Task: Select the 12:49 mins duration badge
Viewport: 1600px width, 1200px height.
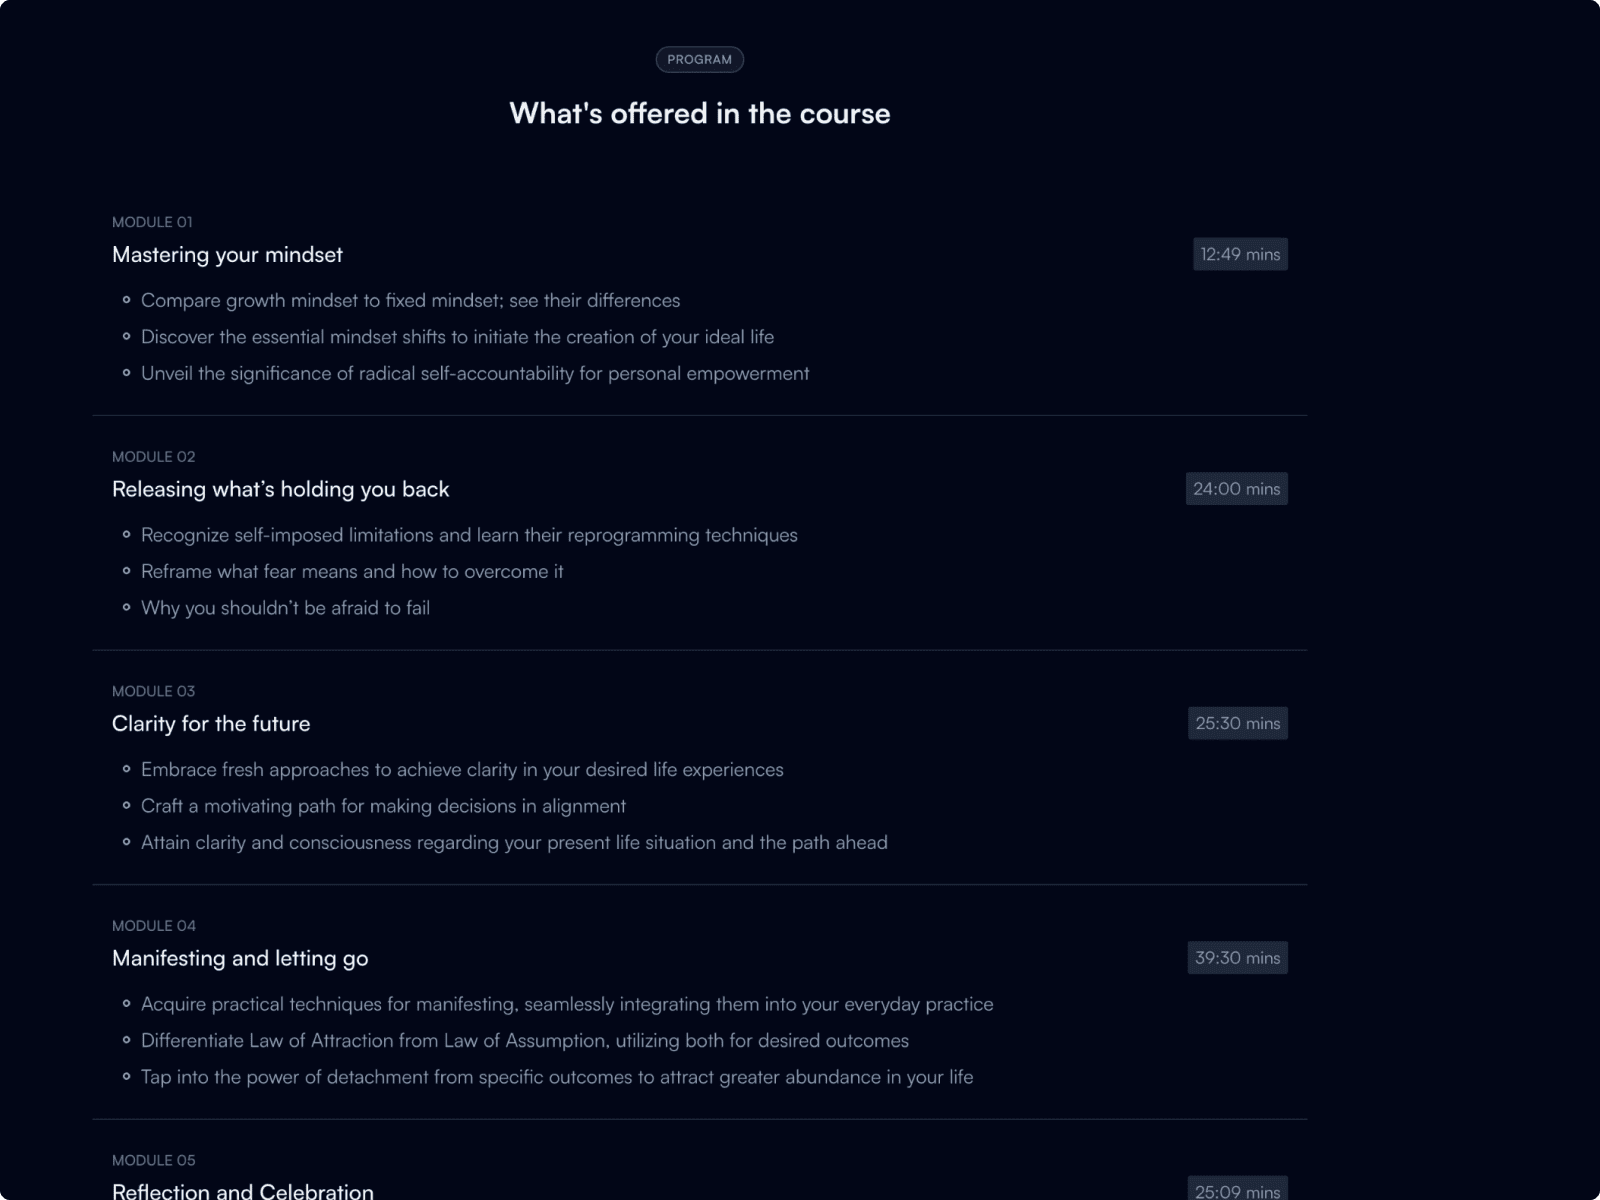Action: pyautogui.click(x=1240, y=254)
